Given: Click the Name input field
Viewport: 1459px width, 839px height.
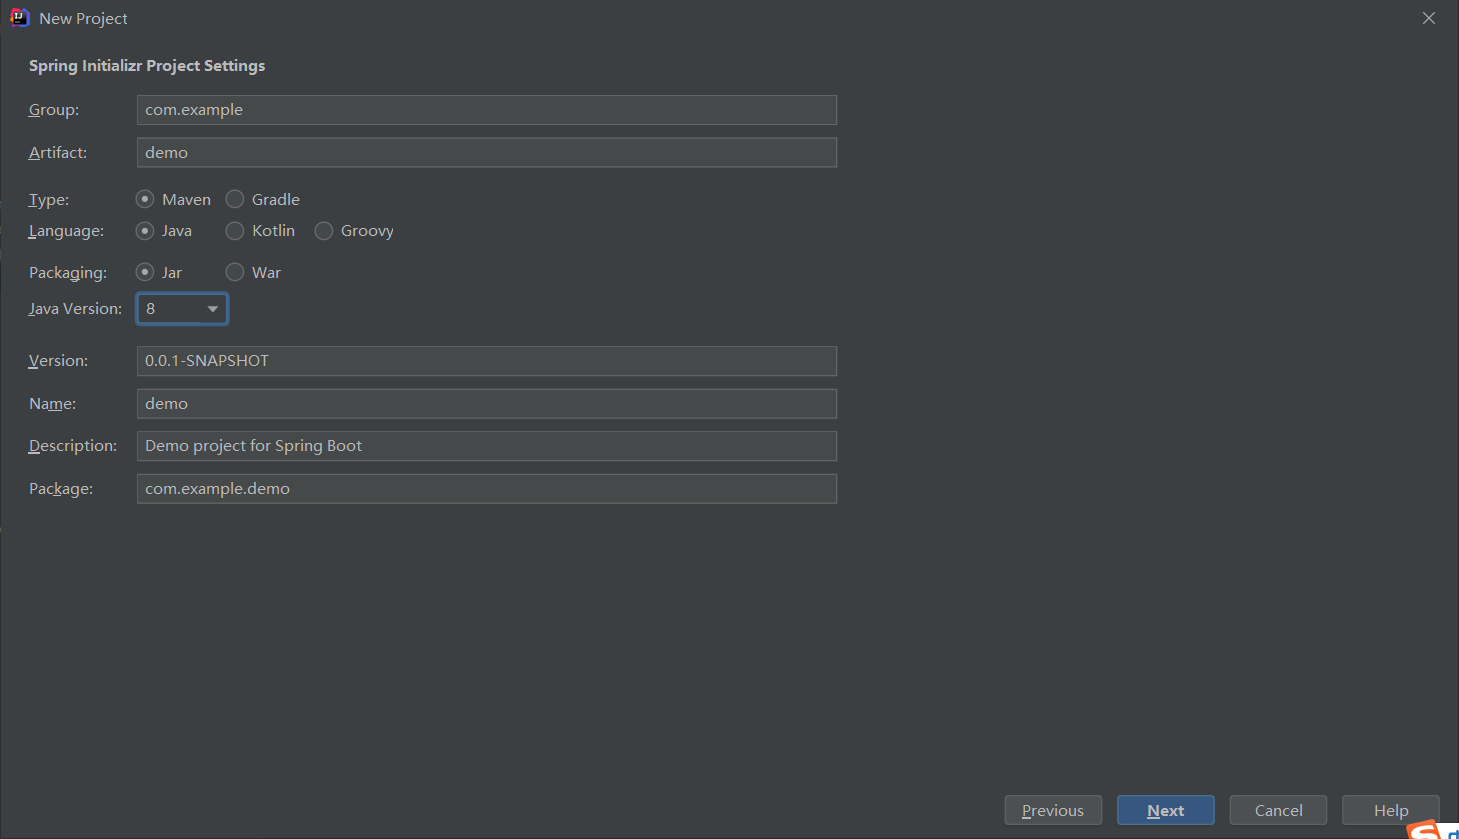Looking at the screenshot, I should pyautogui.click(x=487, y=404).
